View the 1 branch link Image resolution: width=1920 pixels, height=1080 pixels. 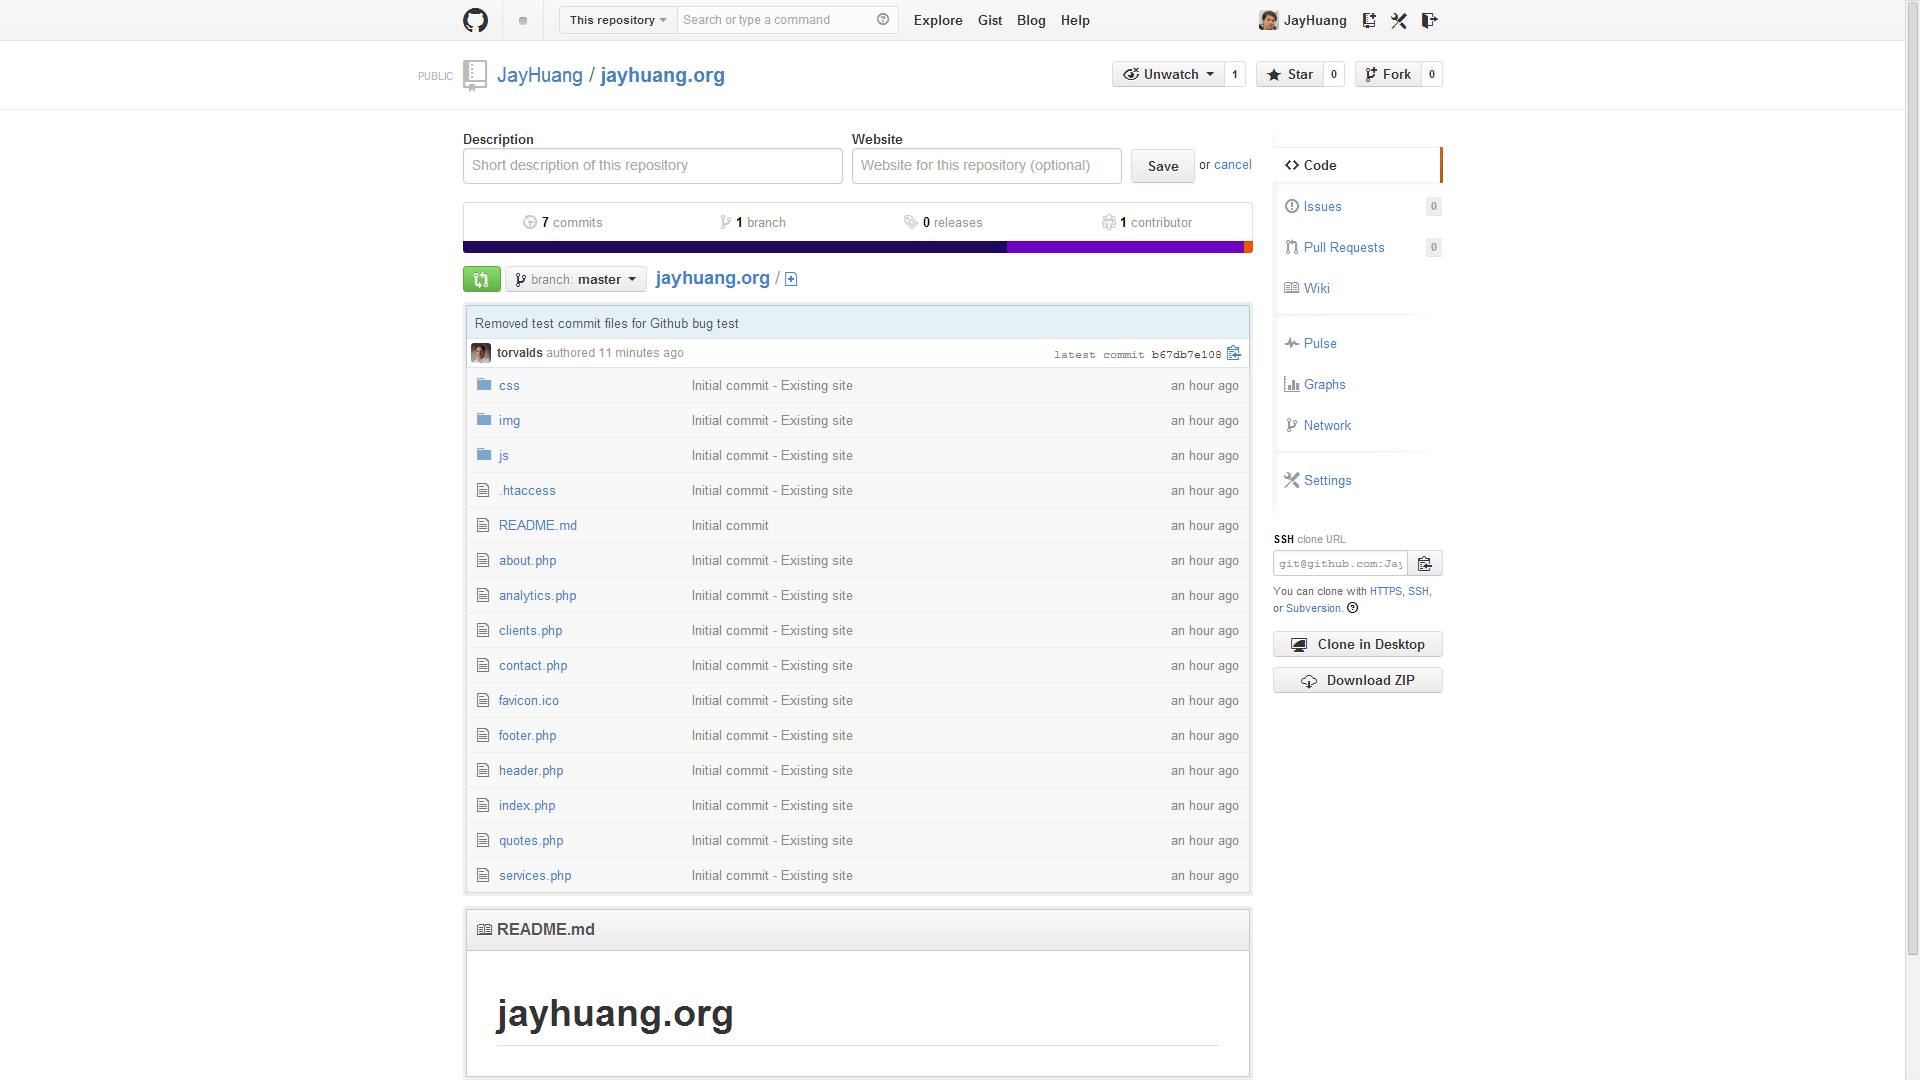753,222
